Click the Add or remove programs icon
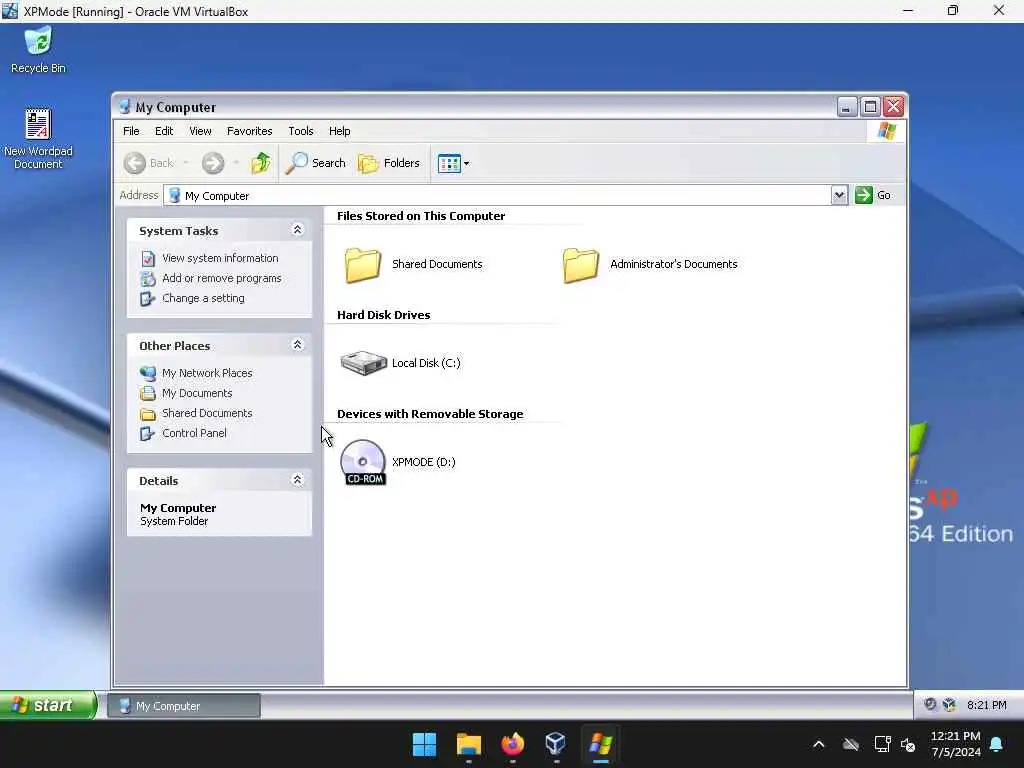 point(148,279)
